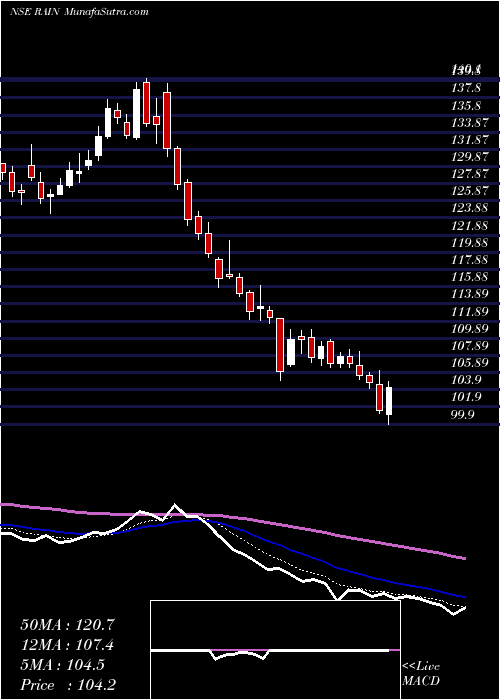Select the 125.87 price label
This screenshot has width=500, height=700.
pyautogui.click(x=469, y=191)
